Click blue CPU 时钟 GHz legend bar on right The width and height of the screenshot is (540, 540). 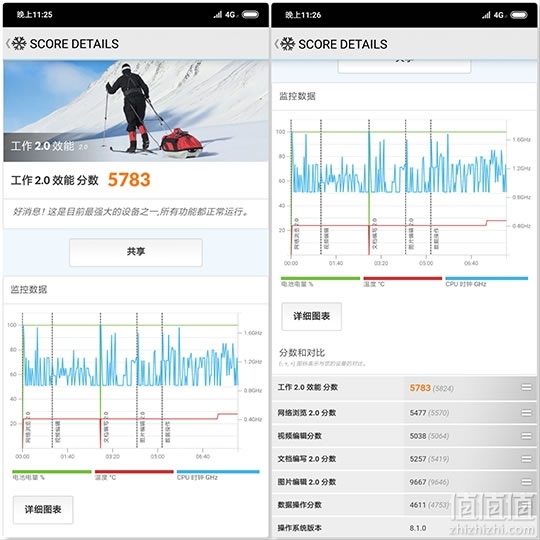(487, 279)
